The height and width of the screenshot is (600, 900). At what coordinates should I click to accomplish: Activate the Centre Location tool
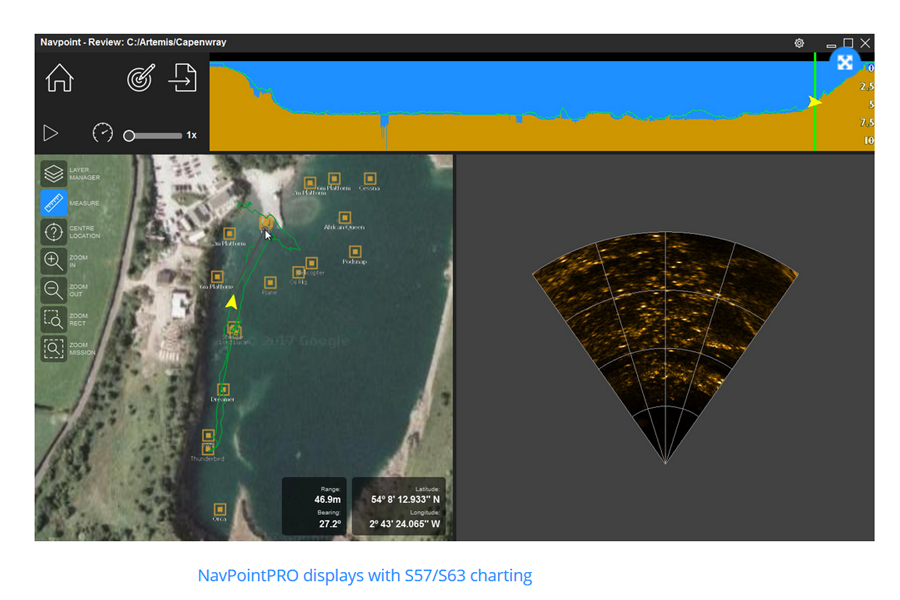point(52,232)
